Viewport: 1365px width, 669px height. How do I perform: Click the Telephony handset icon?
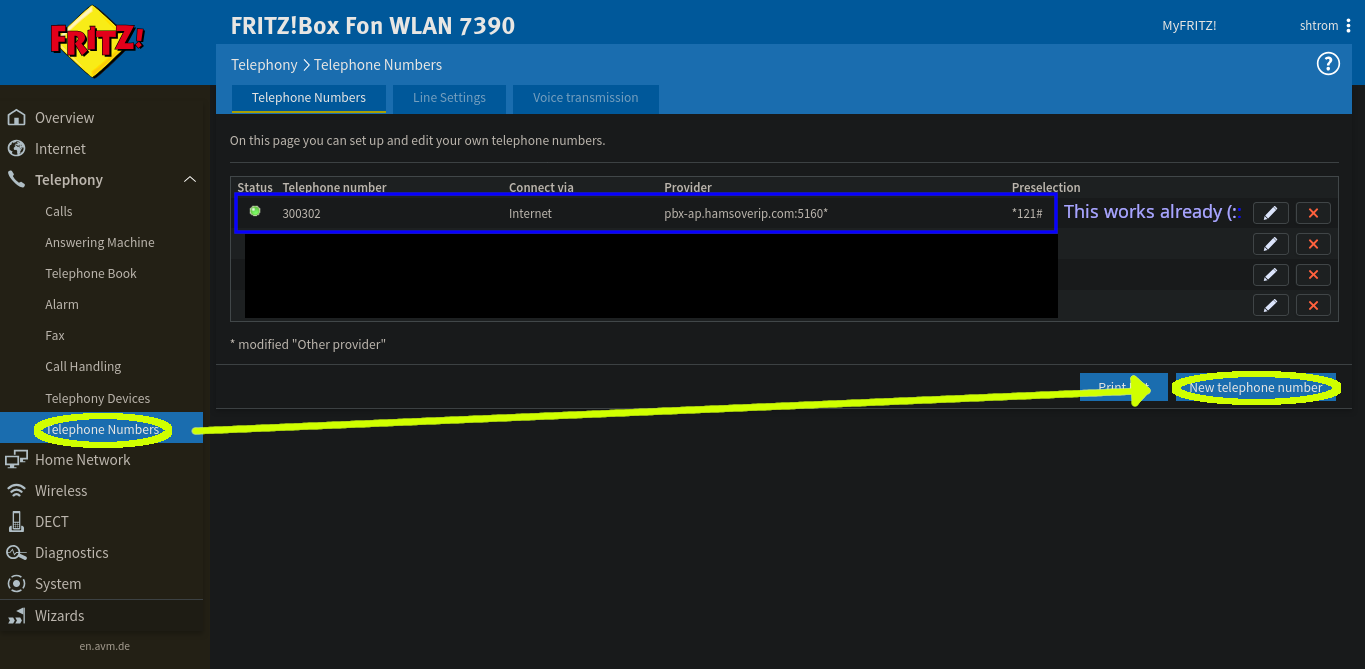16,180
